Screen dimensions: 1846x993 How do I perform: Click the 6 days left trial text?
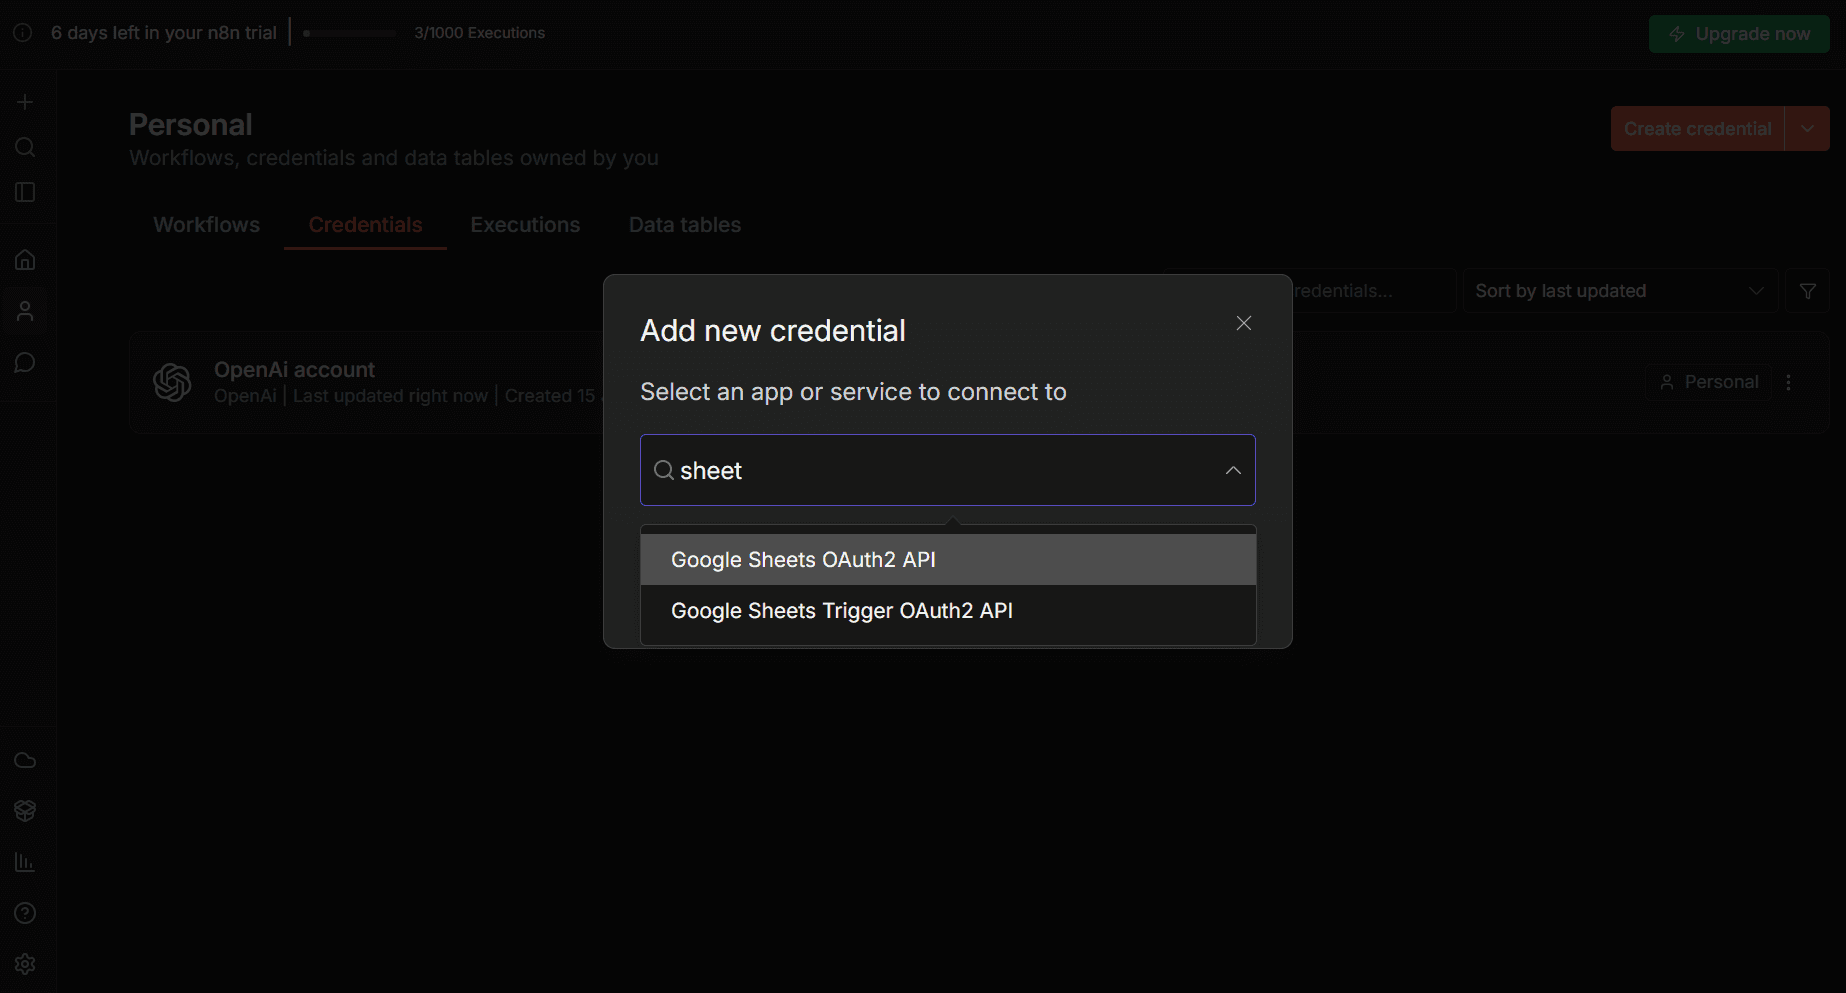point(164,33)
